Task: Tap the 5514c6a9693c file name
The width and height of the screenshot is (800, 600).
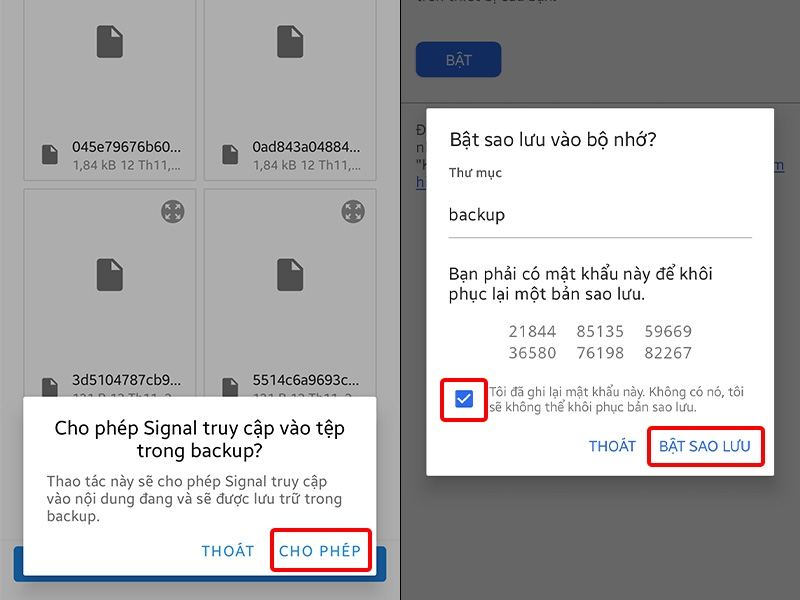Action: pyautogui.click(x=306, y=380)
